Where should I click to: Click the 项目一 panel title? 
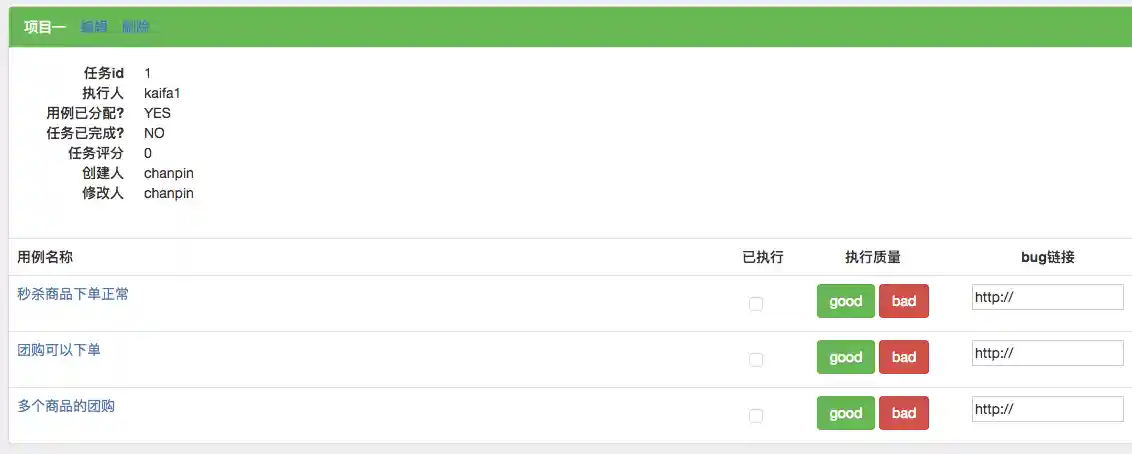45,26
